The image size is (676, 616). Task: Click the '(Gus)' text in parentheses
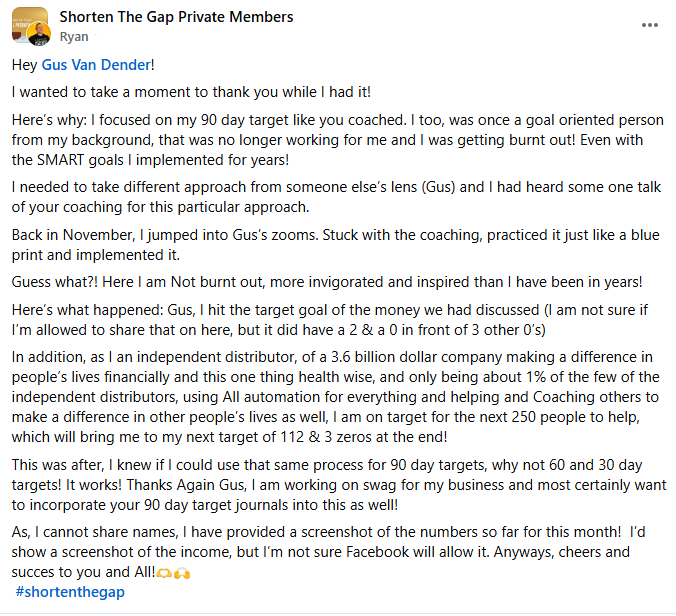(438, 187)
